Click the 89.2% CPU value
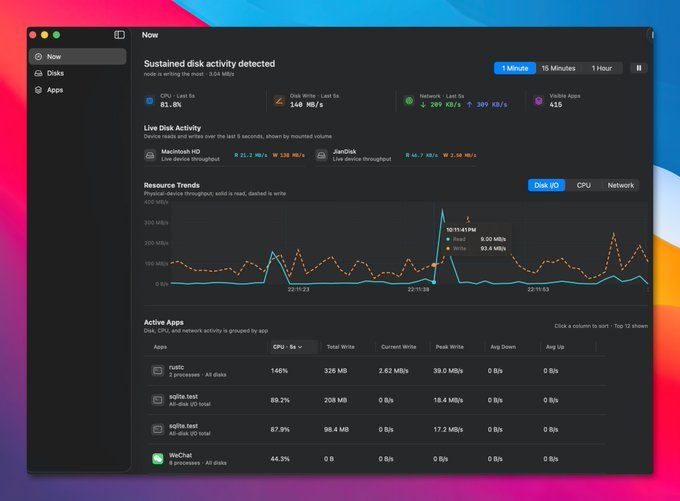This screenshot has width=680, height=501. 280,400
